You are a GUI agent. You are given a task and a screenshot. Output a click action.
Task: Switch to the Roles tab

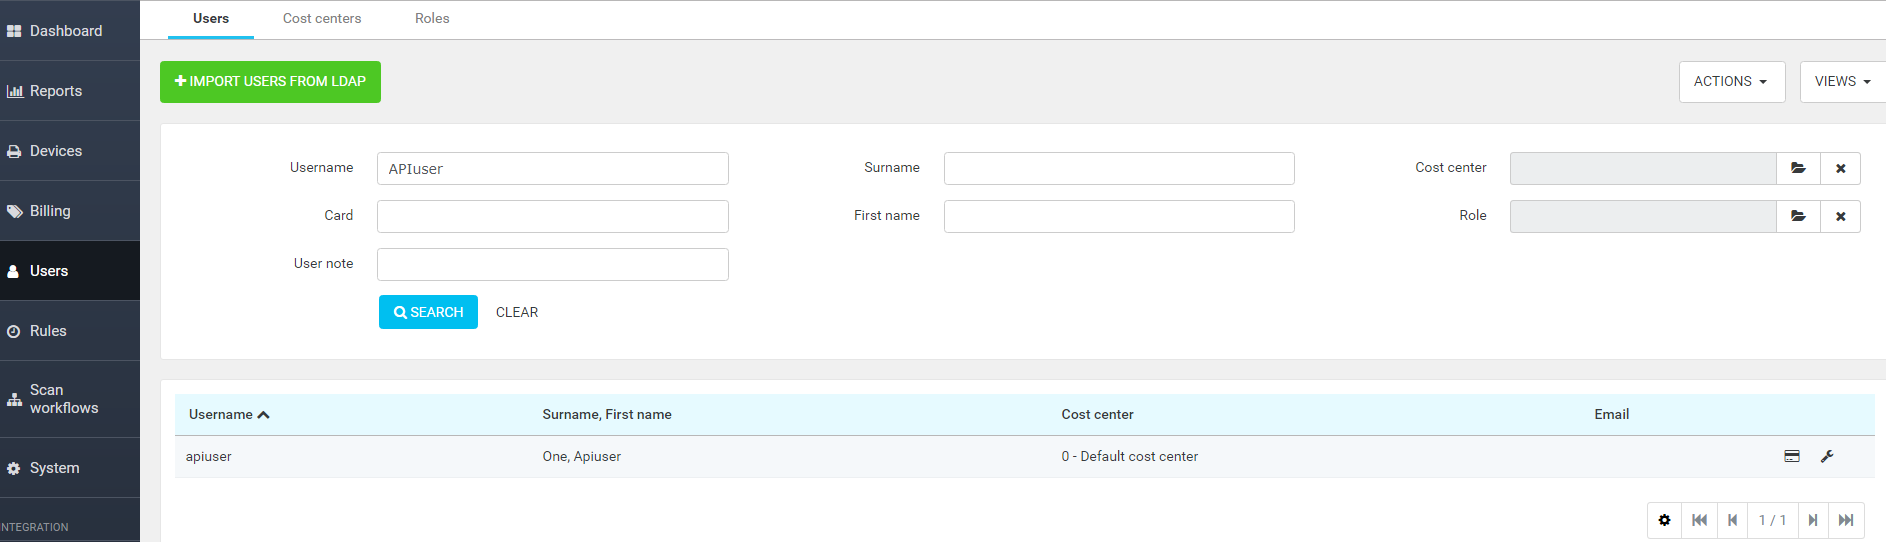coord(432,19)
